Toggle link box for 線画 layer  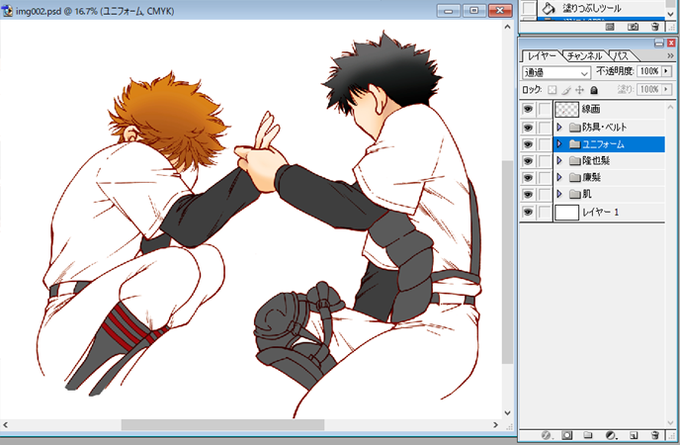(545, 109)
